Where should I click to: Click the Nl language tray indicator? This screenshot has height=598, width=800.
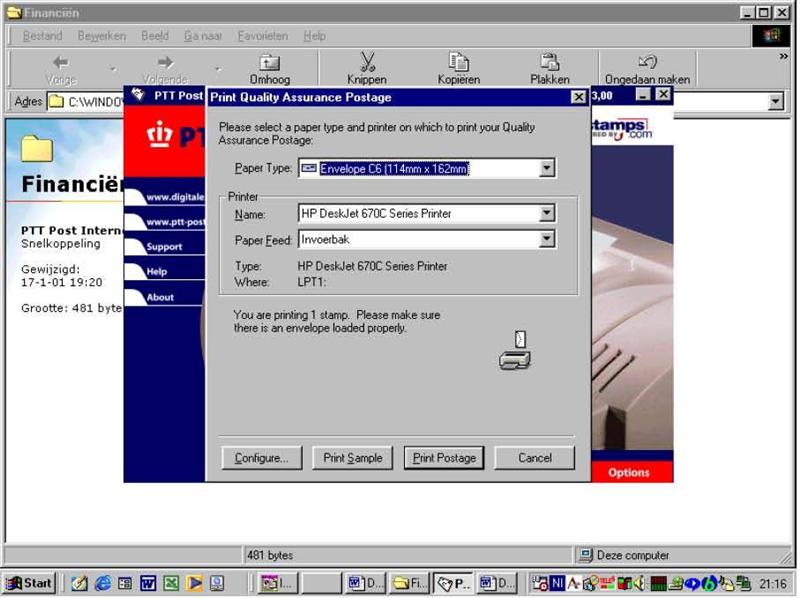tap(557, 582)
